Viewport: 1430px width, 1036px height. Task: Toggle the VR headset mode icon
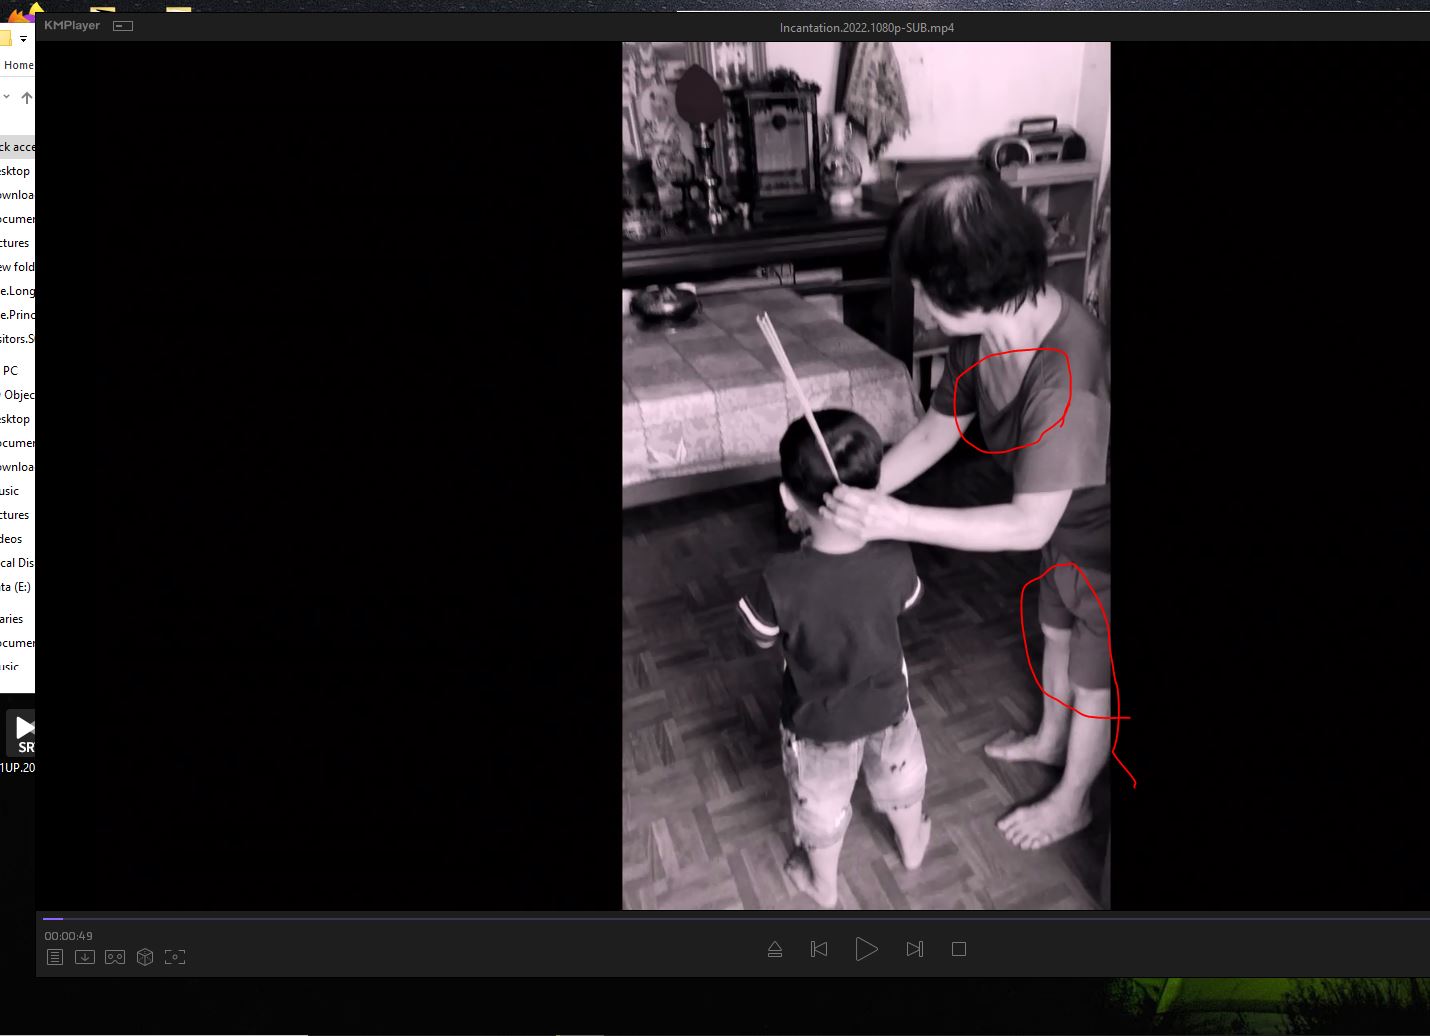(115, 957)
